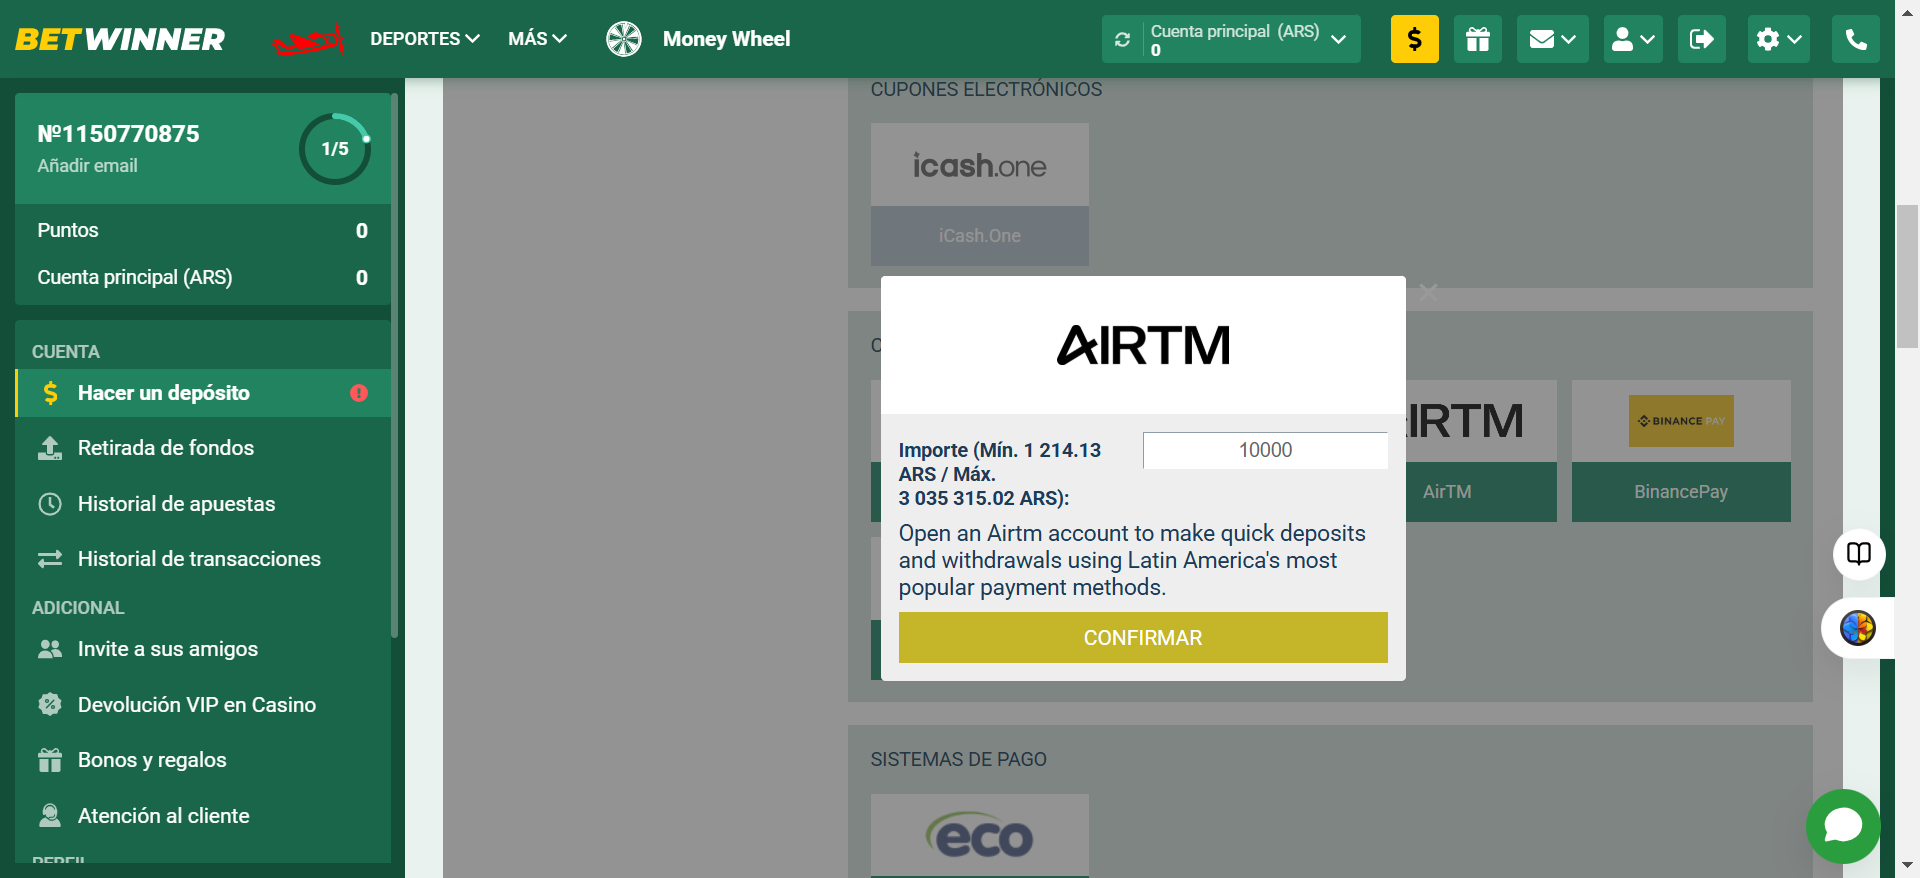Open the user profile dropdown

coord(1633,39)
